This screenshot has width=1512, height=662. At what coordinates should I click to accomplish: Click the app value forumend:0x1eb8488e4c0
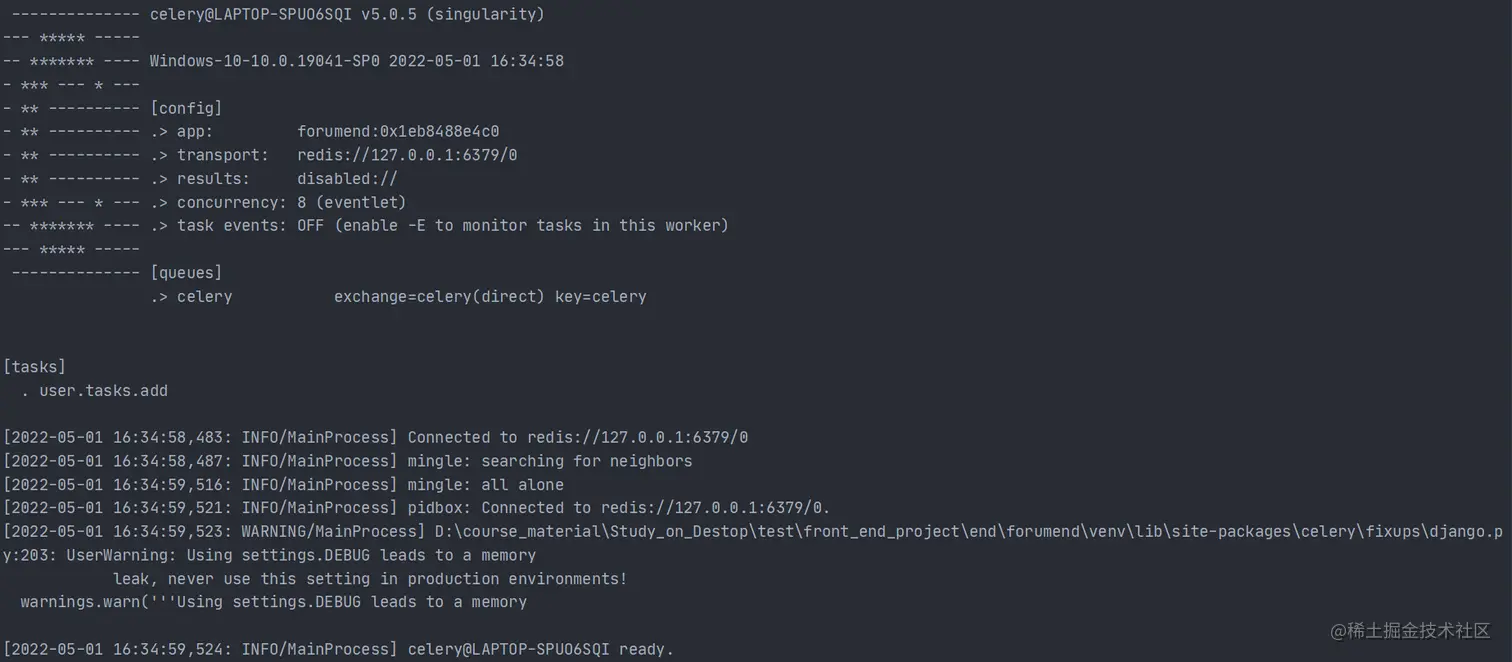[x=398, y=131]
